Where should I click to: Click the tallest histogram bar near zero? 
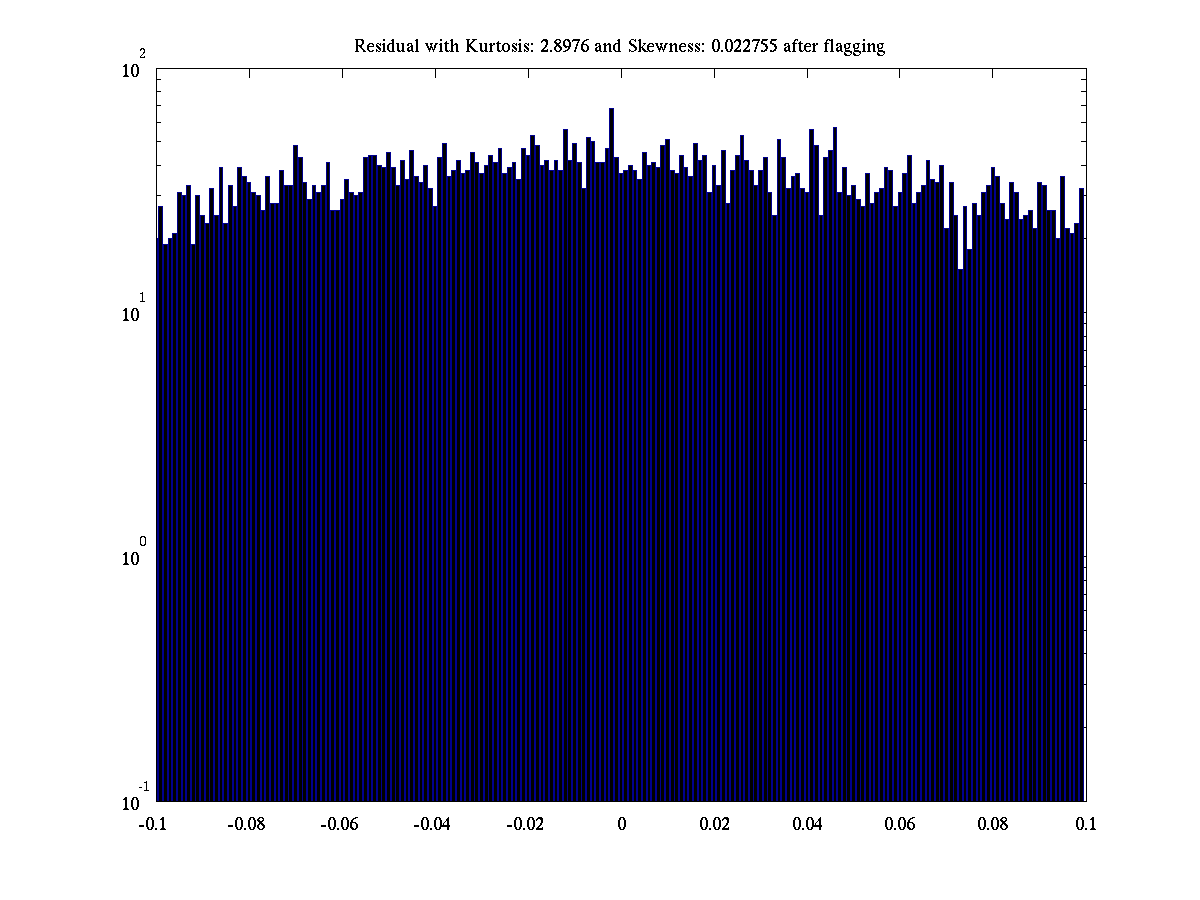(x=611, y=450)
